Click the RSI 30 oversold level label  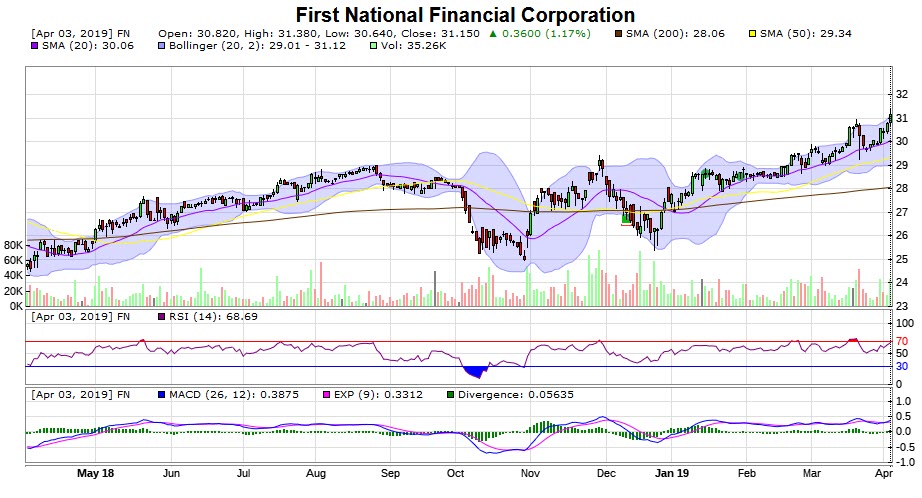pyautogui.click(x=902, y=366)
